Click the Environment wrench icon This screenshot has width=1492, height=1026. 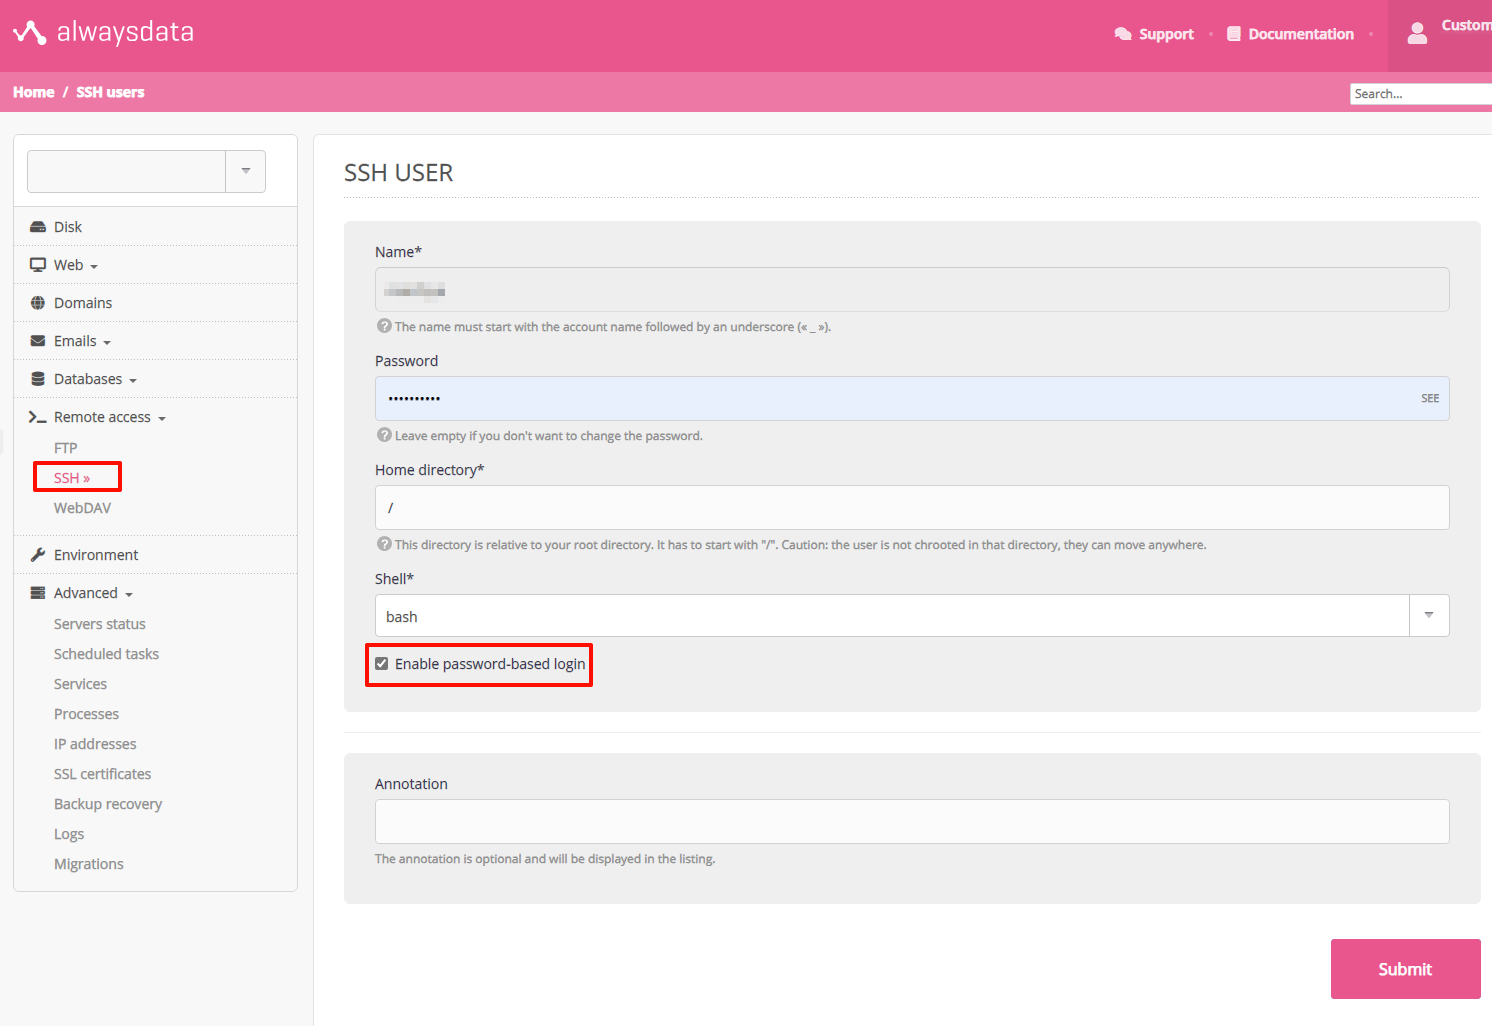tap(38, 555)
